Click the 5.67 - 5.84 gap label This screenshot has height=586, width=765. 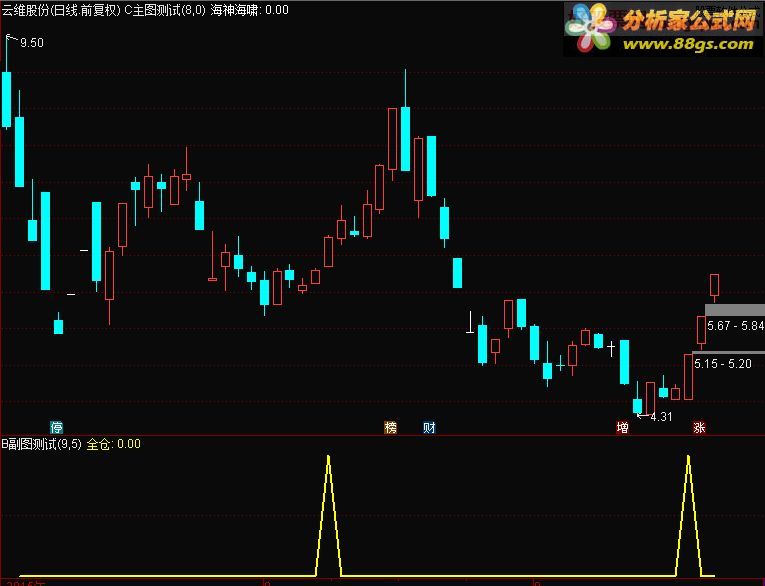tap(735, 325)
